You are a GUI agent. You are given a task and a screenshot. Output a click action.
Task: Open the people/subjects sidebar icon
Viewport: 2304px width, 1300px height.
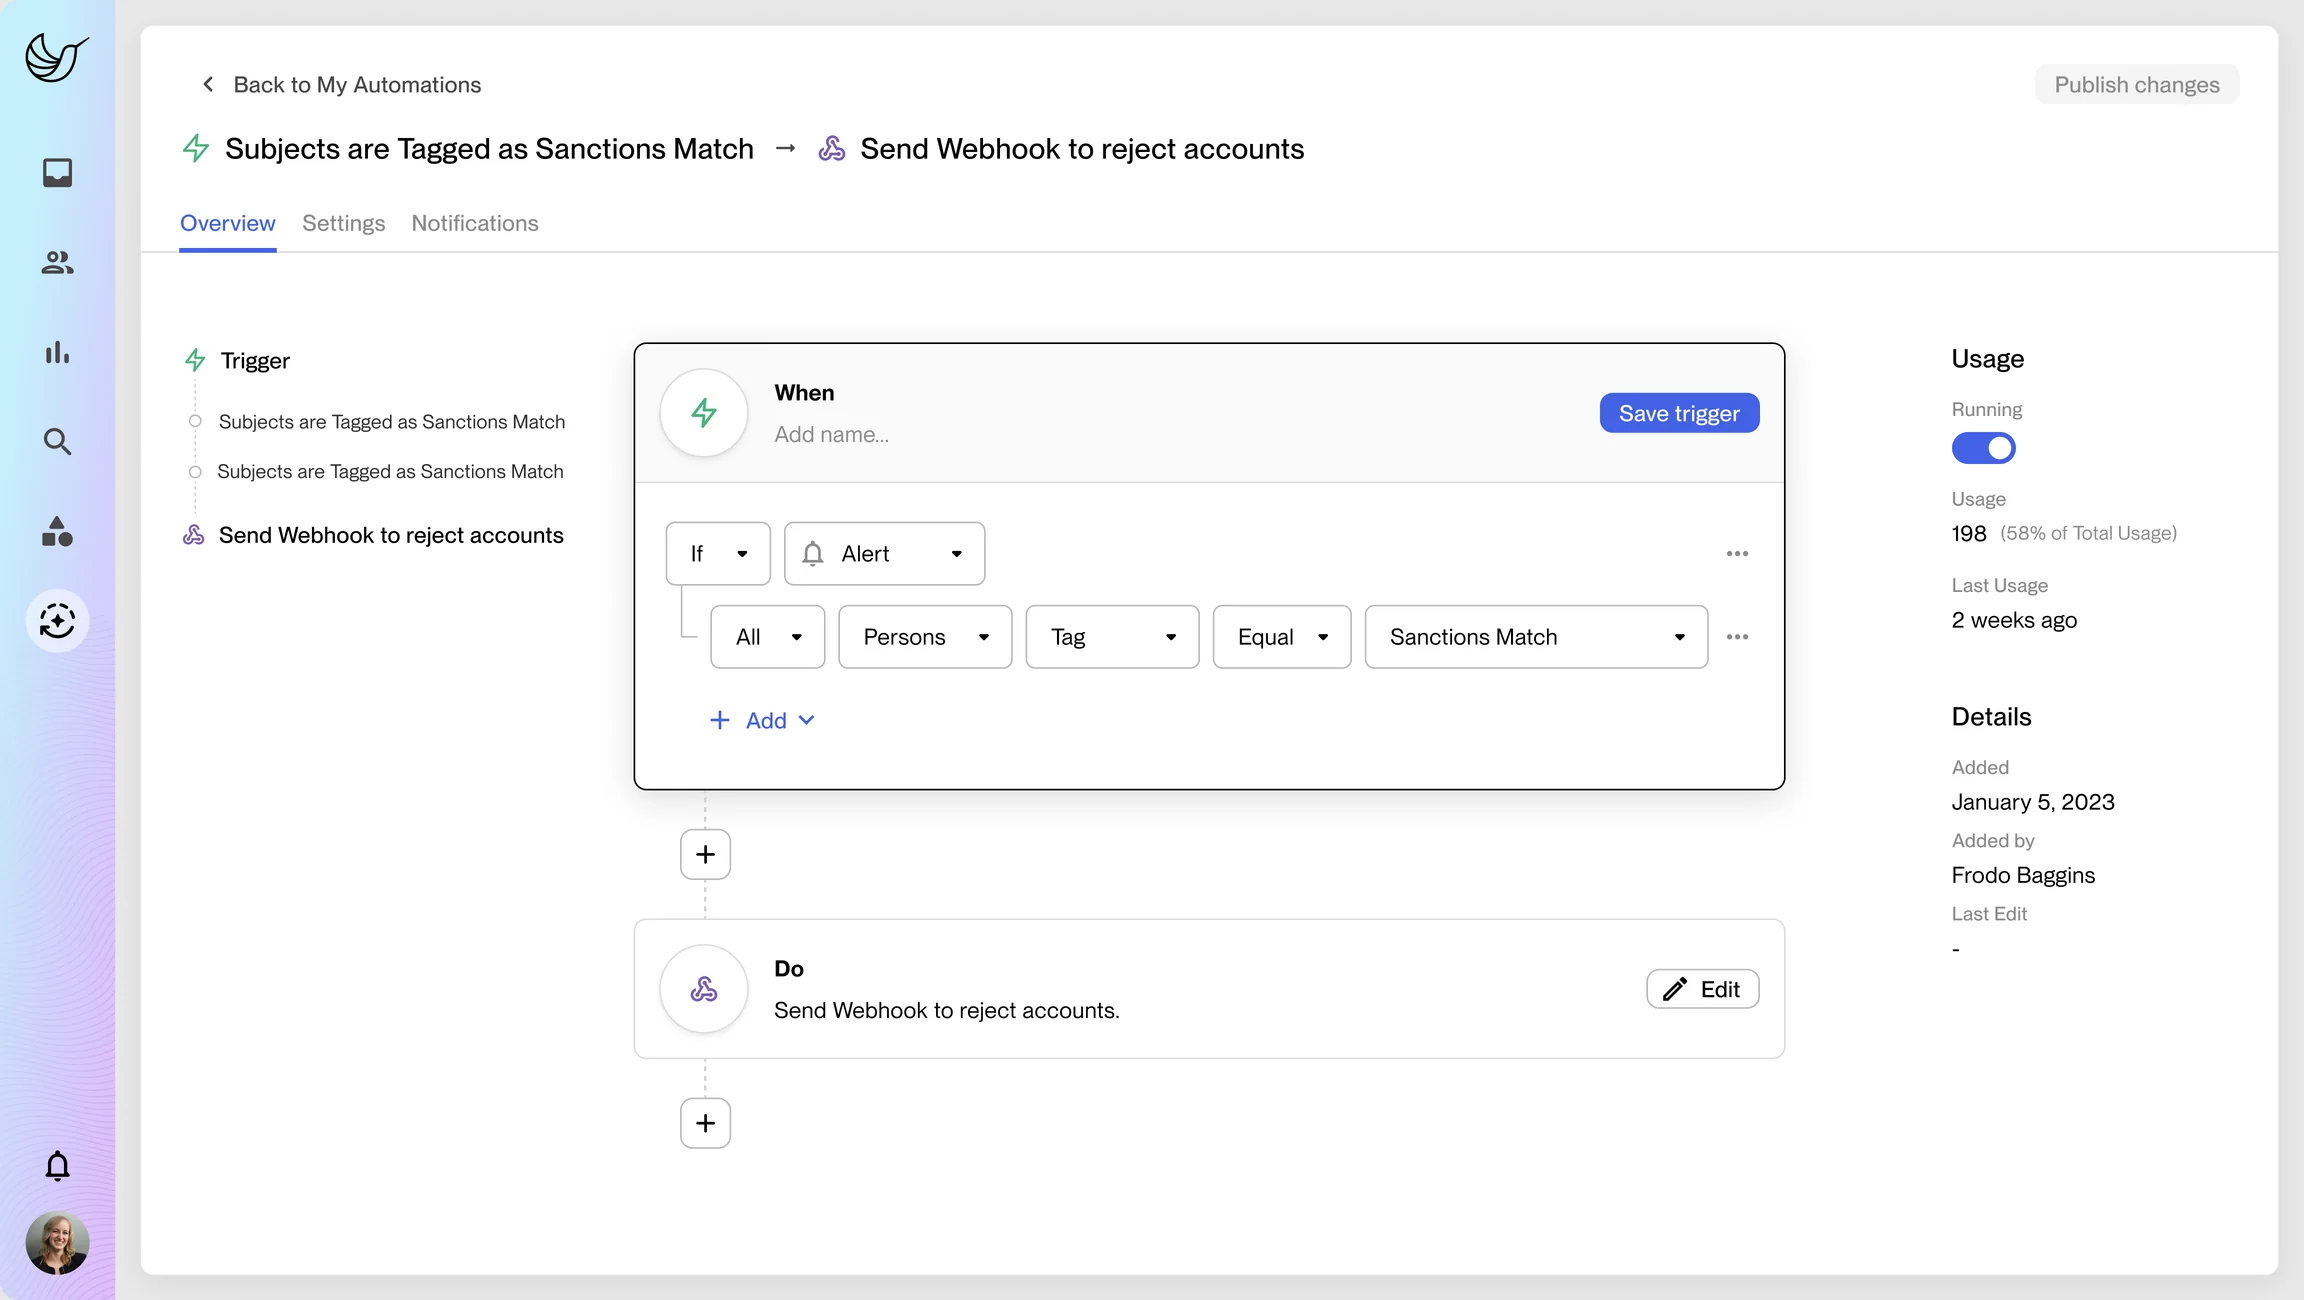pyautogui.click(x=57, y=262)
